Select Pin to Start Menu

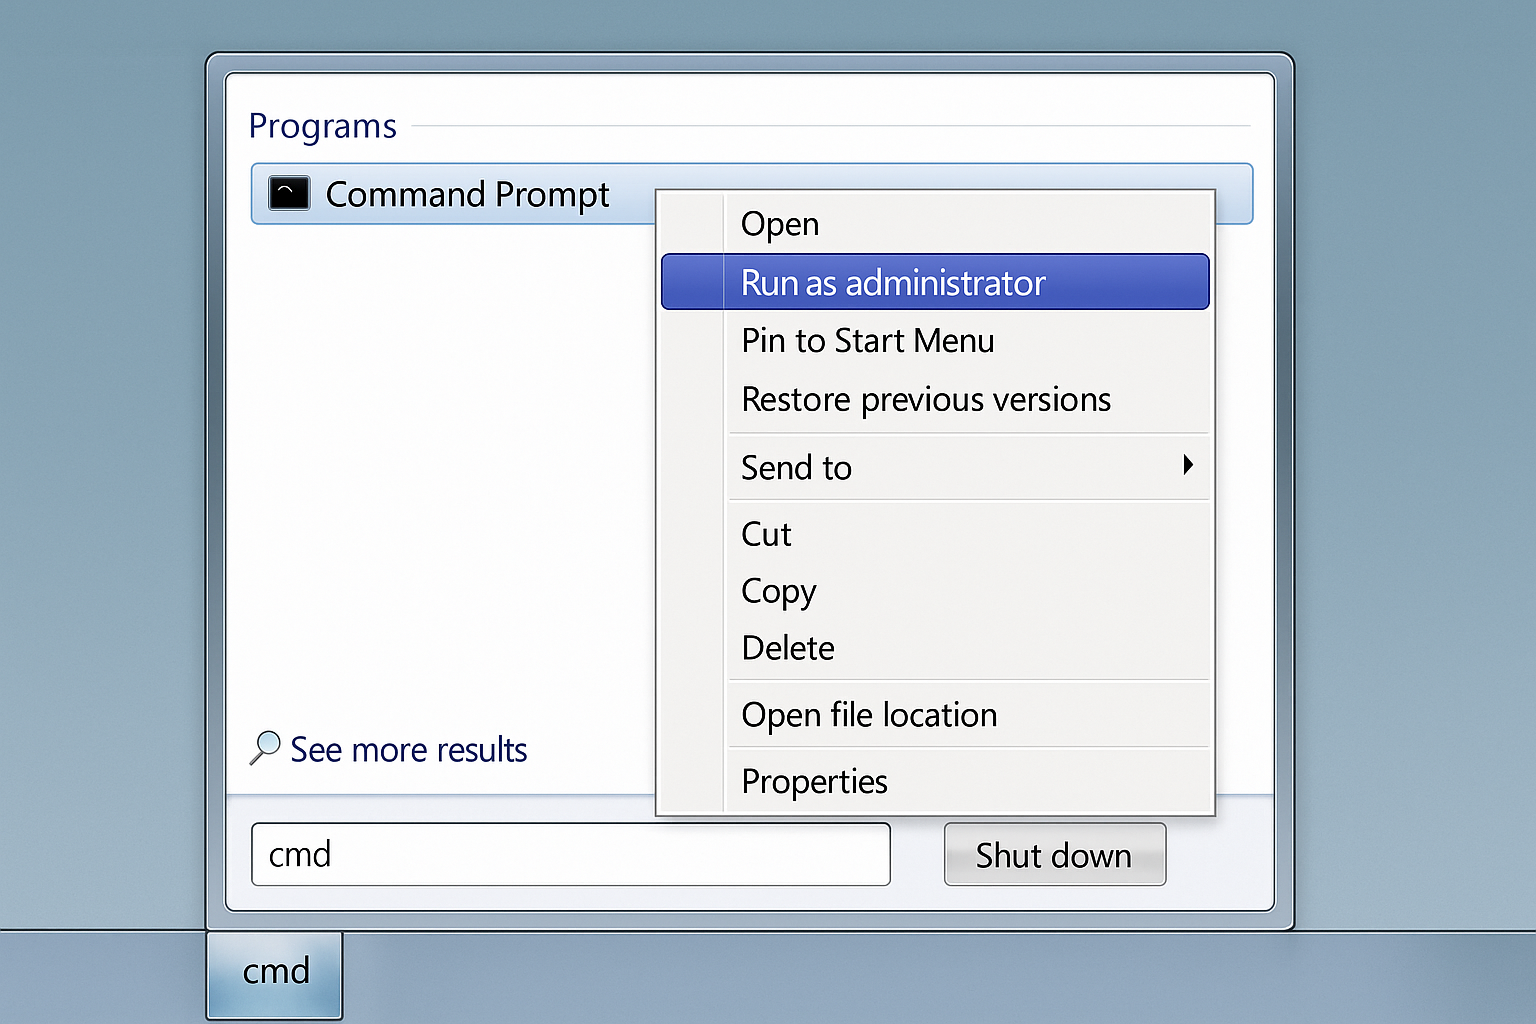click(x=867, y=340)
